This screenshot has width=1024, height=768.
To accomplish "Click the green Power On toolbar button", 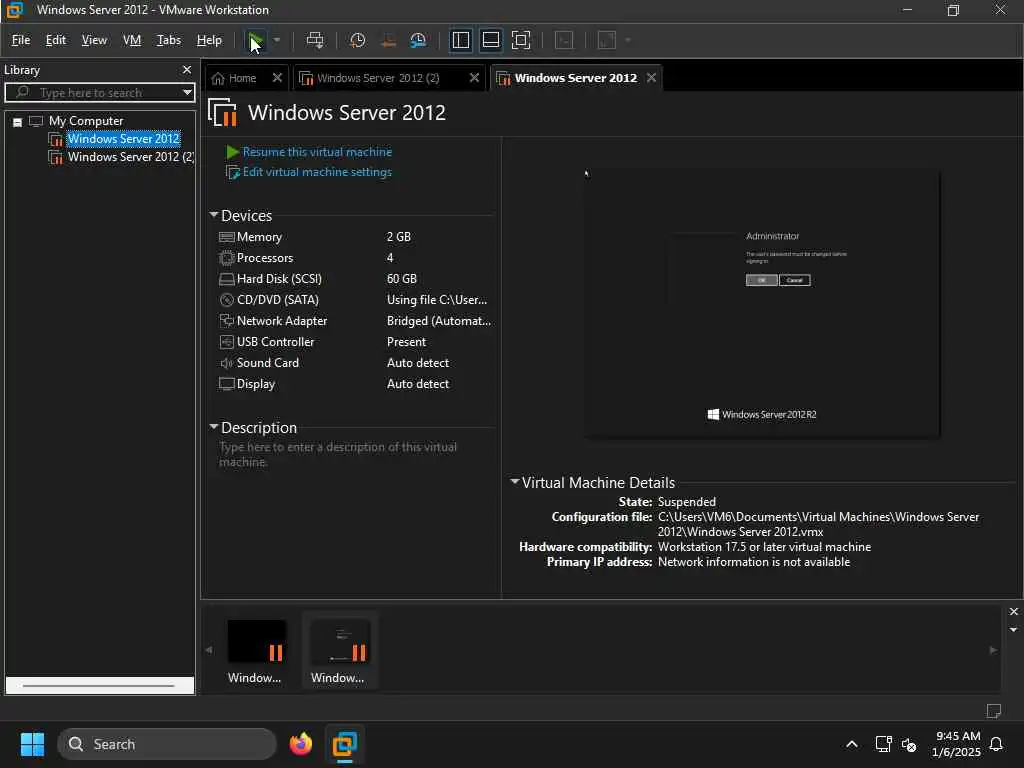I will click(x=256, y=40).
